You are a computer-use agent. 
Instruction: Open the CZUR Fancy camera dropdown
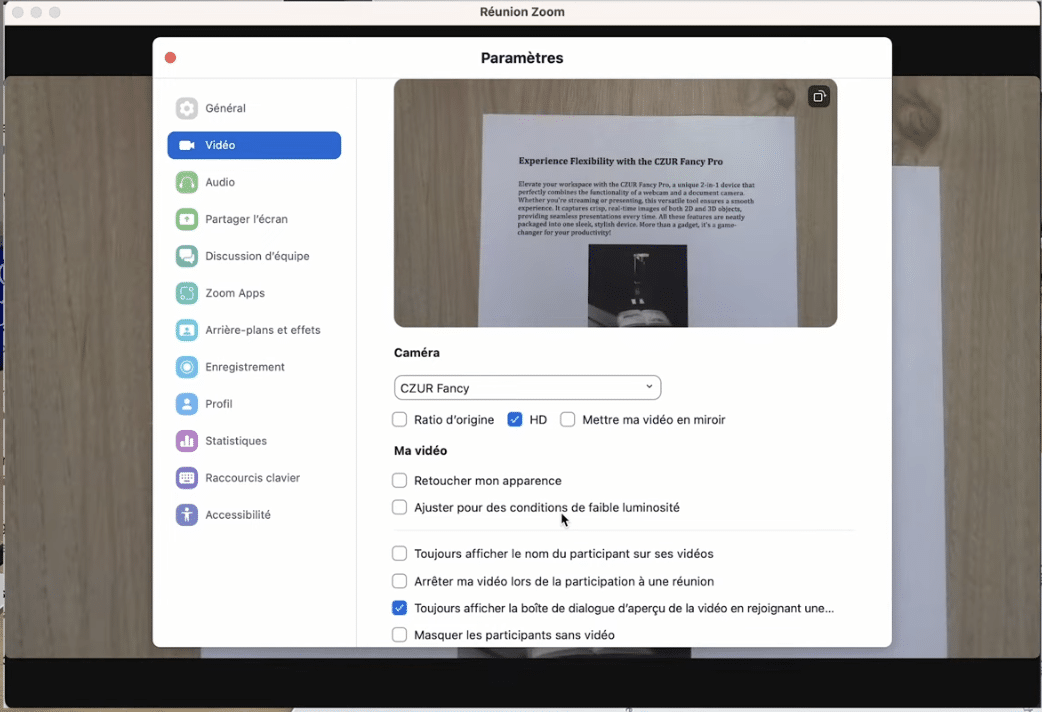(527, 388)
